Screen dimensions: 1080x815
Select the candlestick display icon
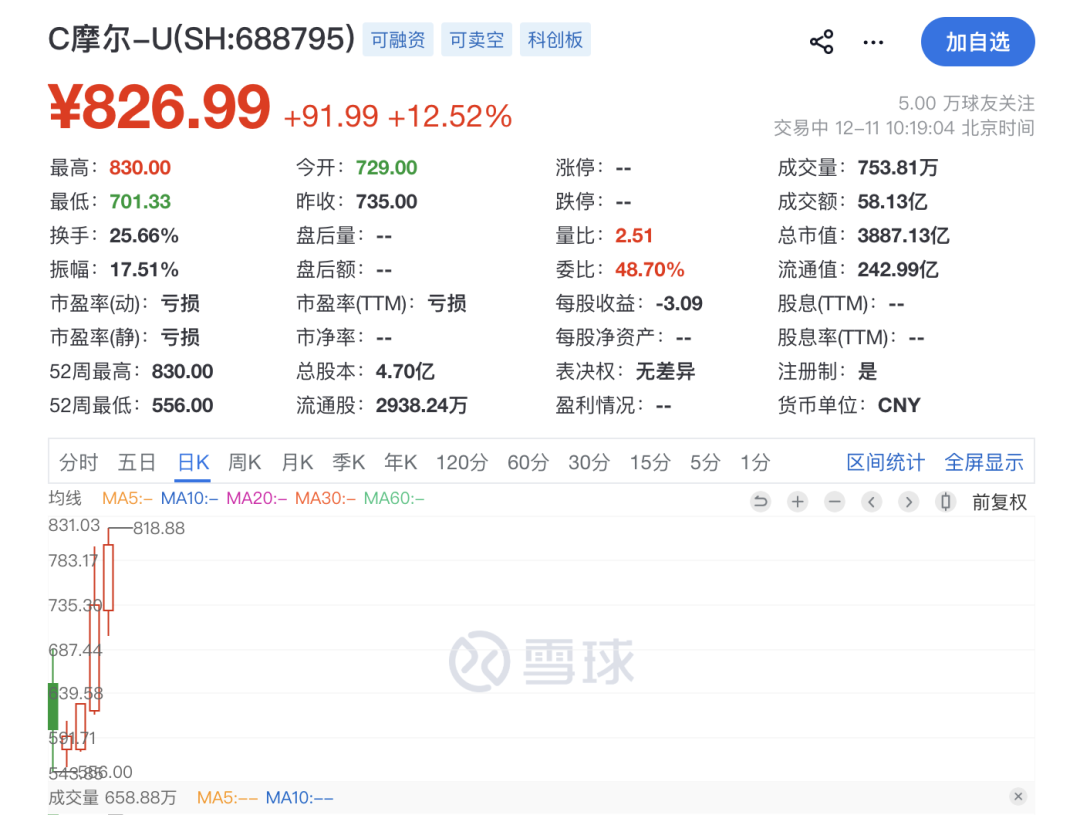945,502
